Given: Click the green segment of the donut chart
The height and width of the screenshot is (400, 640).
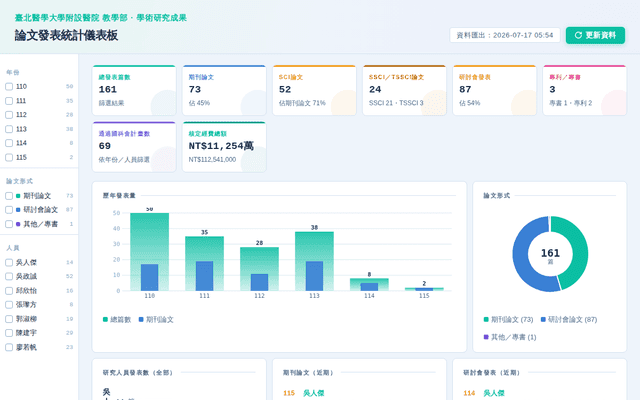Looking at the screenshot, I should tap(580, 254).
